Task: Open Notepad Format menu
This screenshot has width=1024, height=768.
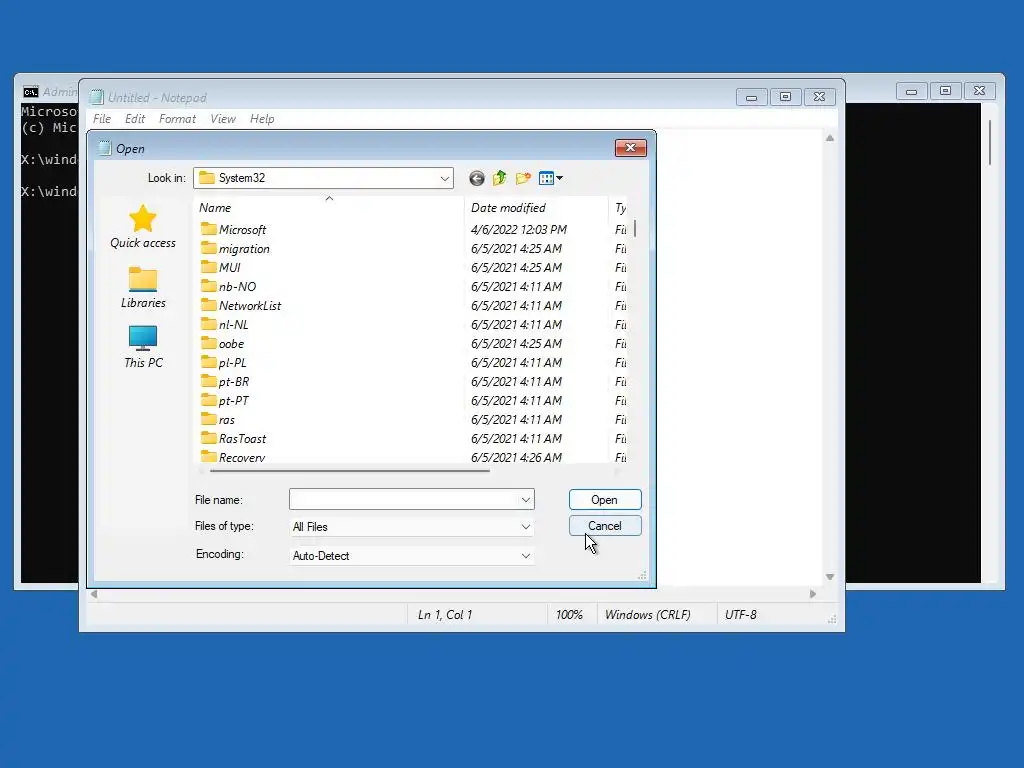Action: (x=177, y=119)
